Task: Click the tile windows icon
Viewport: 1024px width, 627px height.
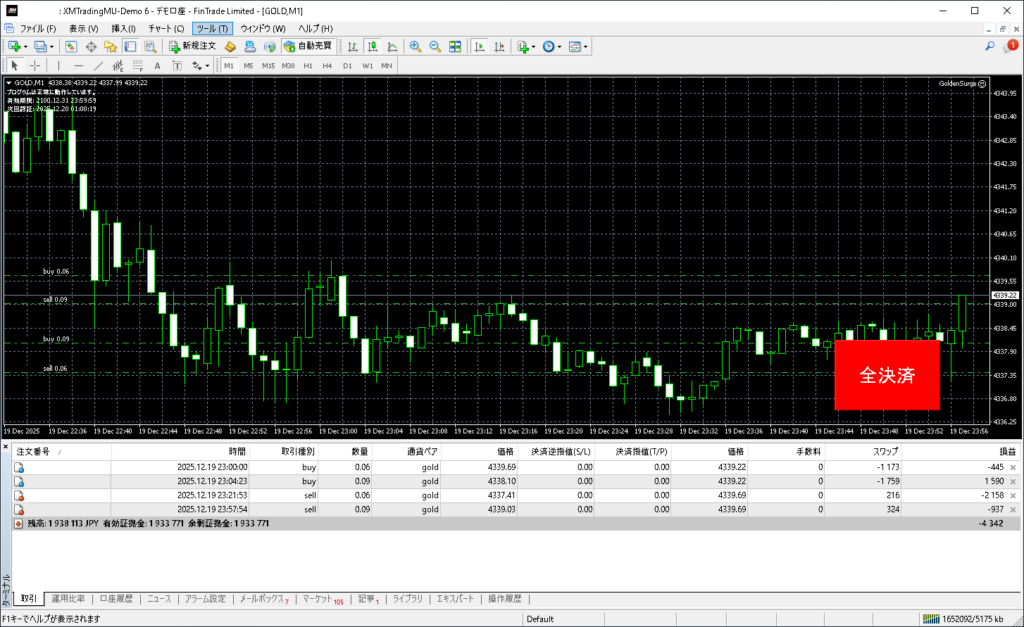Action: pos(455,46)
